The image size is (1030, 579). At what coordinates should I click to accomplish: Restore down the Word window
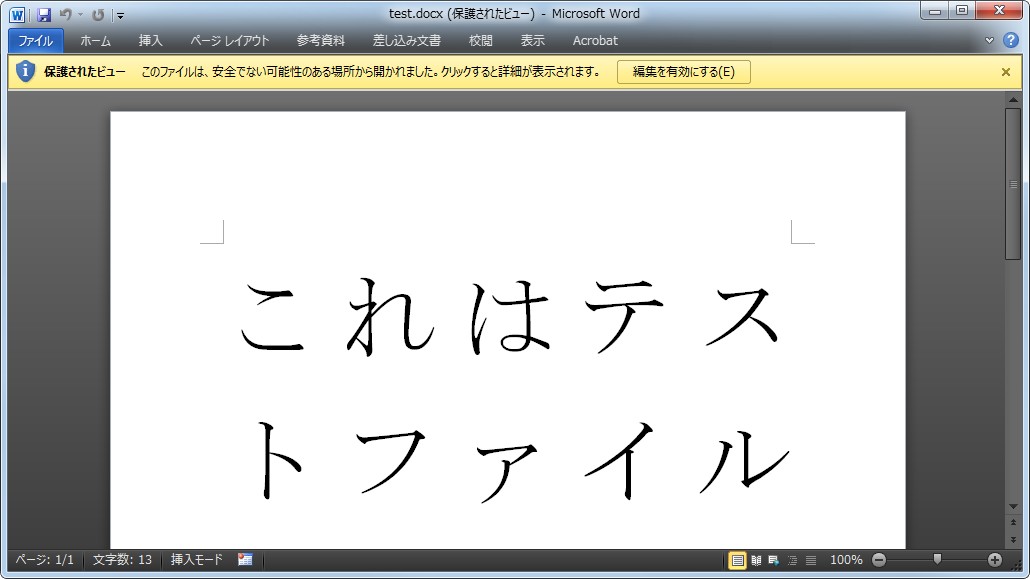pos(962,11)
